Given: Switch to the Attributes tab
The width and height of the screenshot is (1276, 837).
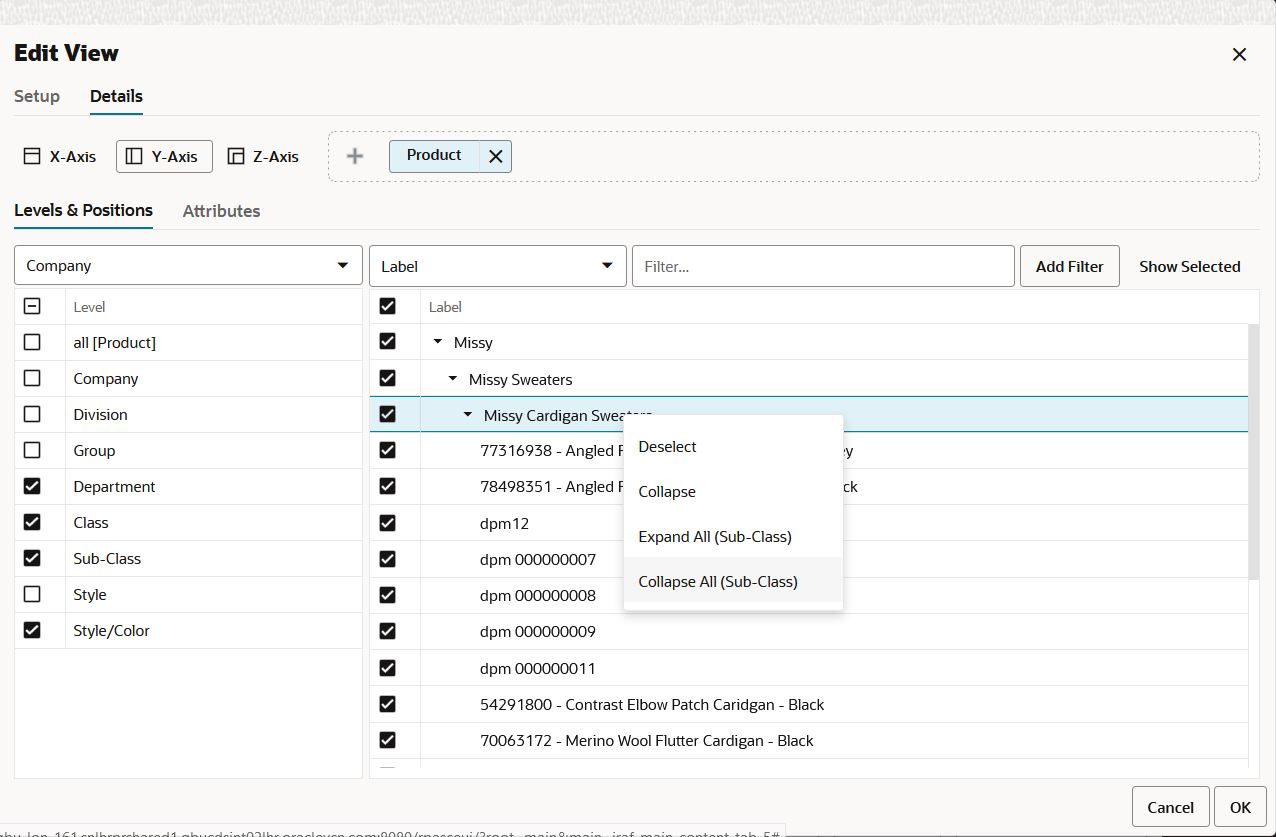Looking at the screenshot, I should (221, 211).
